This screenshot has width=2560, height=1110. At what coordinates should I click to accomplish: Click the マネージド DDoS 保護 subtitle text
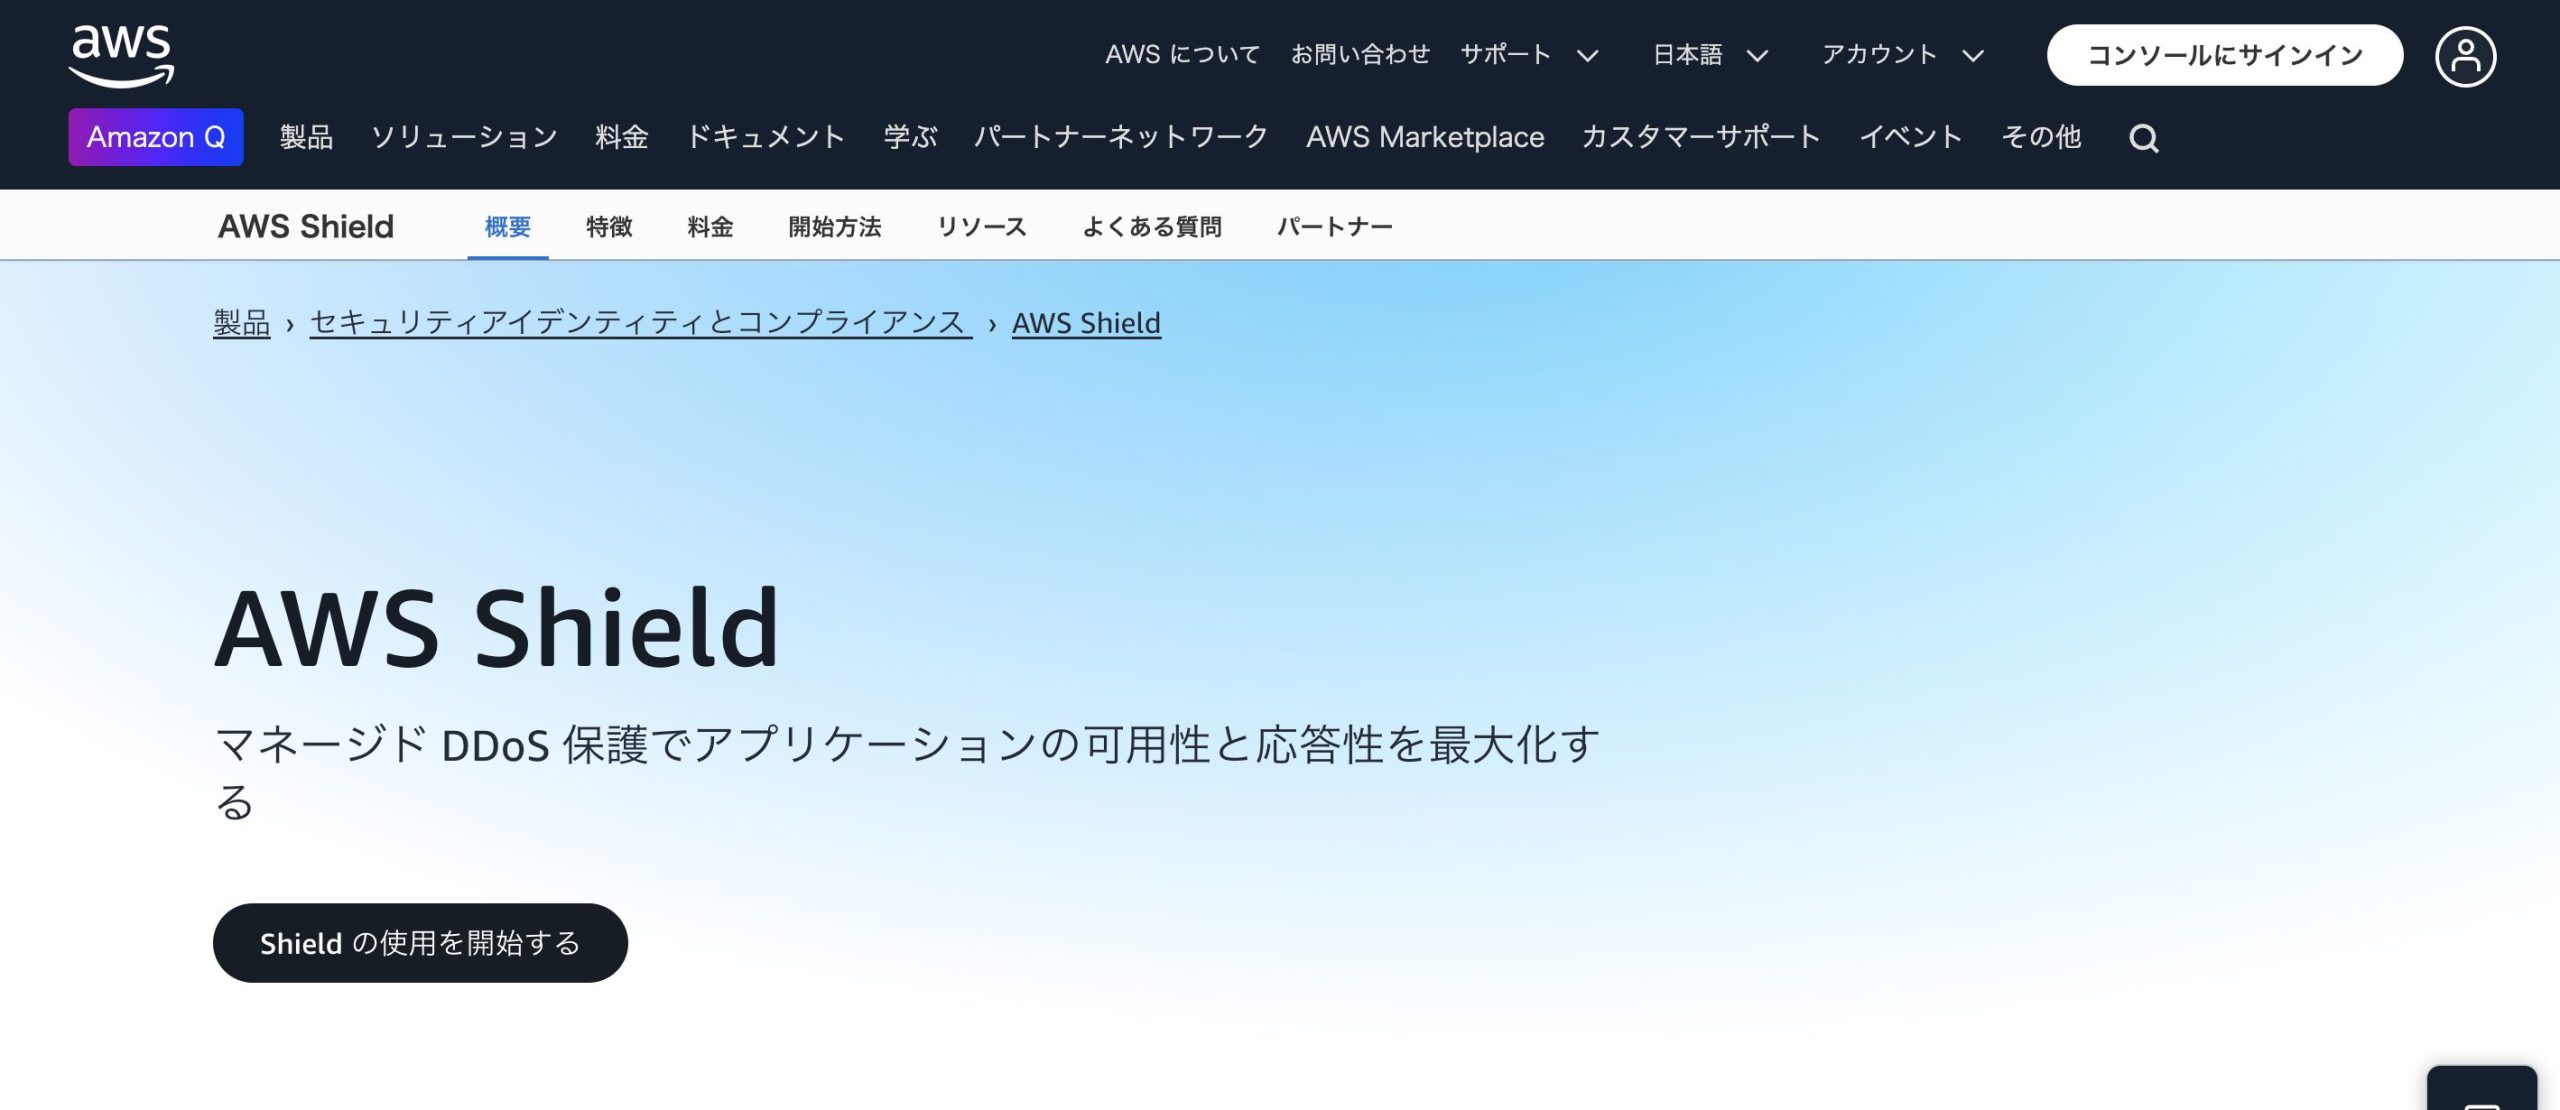(907, 772)
